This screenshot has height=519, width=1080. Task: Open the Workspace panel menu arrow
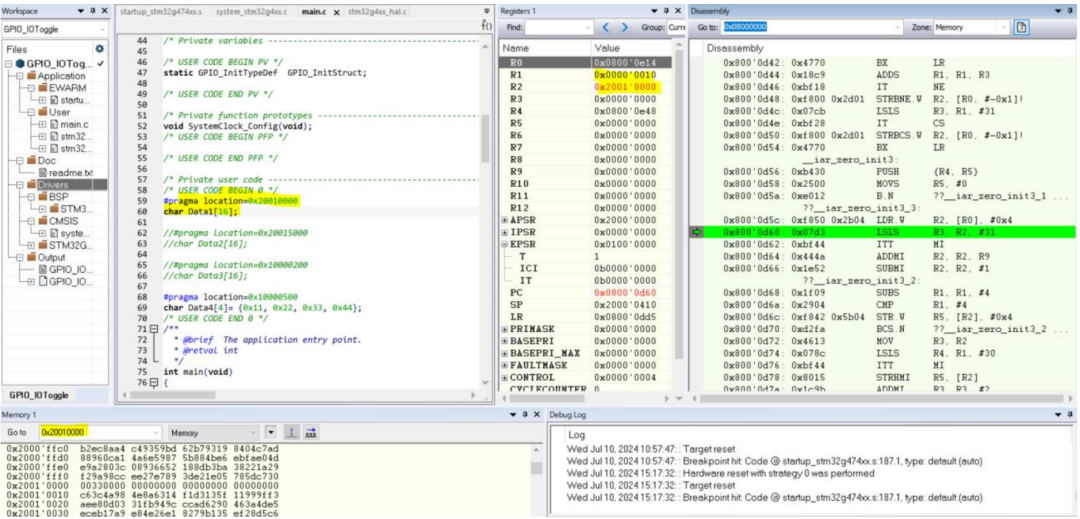(81, 12)
